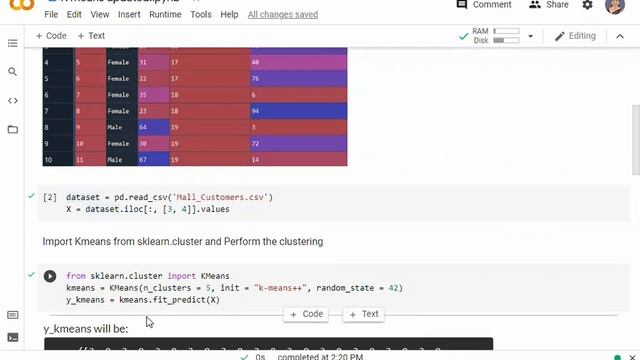The width and height of the screenshot is (640, 360).
Task: Insert code cell below the KMeans cell
Action: point(306,314)
